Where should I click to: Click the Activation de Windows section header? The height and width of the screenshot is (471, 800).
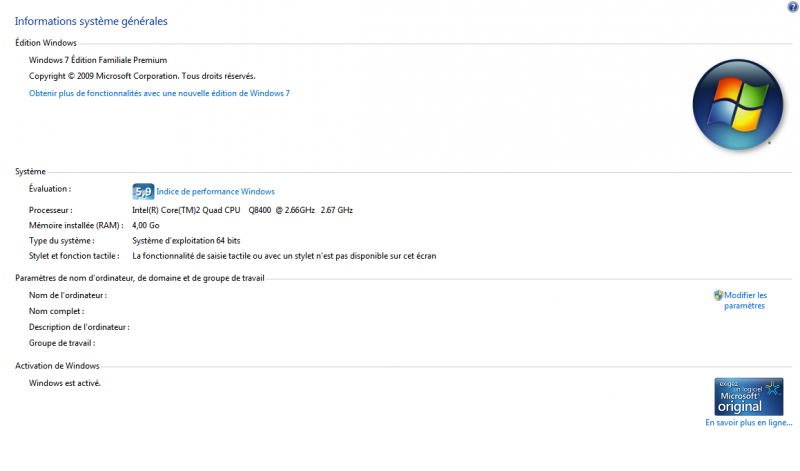coord(57,366)
